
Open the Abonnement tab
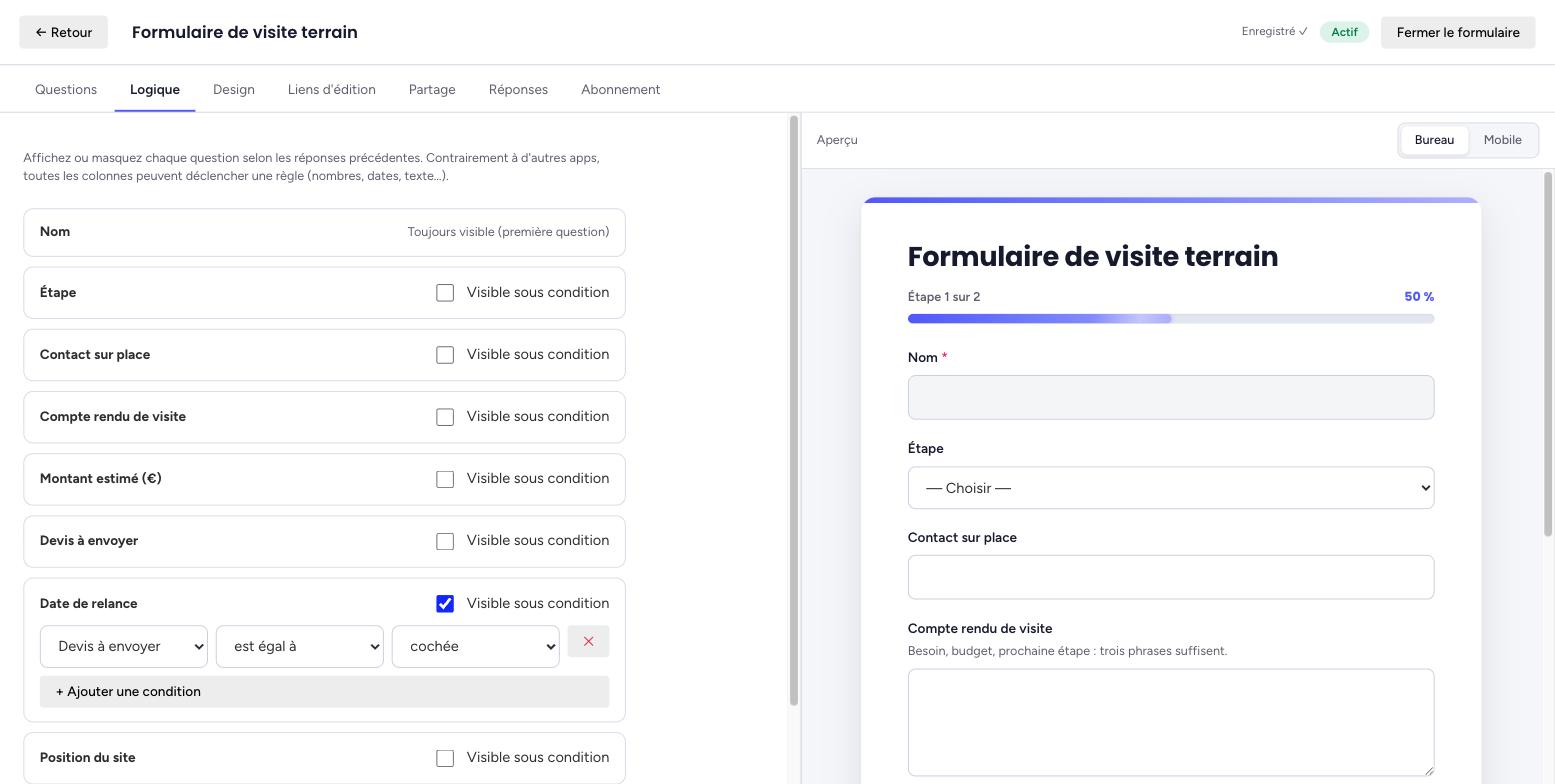pyautogui.click(x=620, y=90)
